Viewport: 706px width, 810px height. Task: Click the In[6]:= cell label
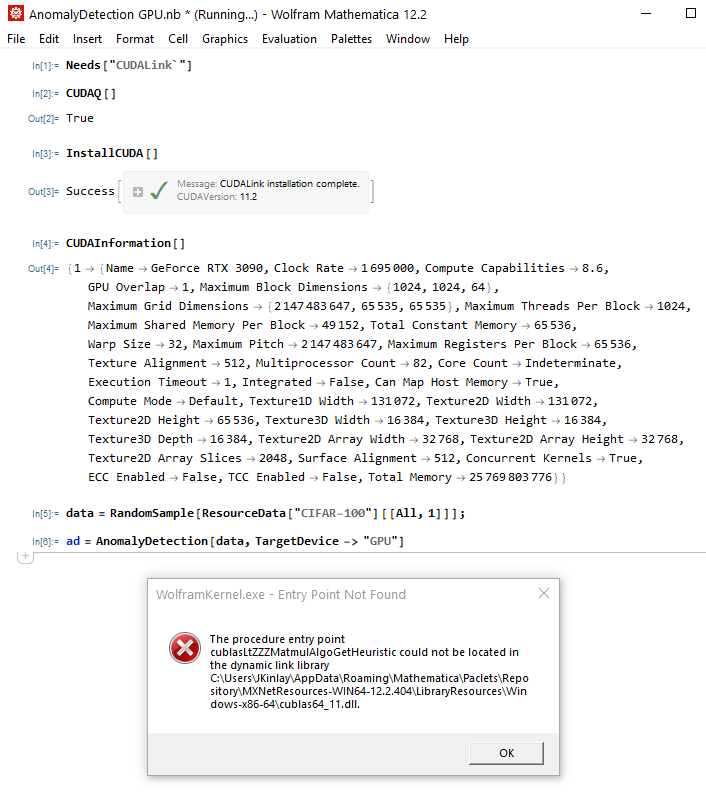45,542
